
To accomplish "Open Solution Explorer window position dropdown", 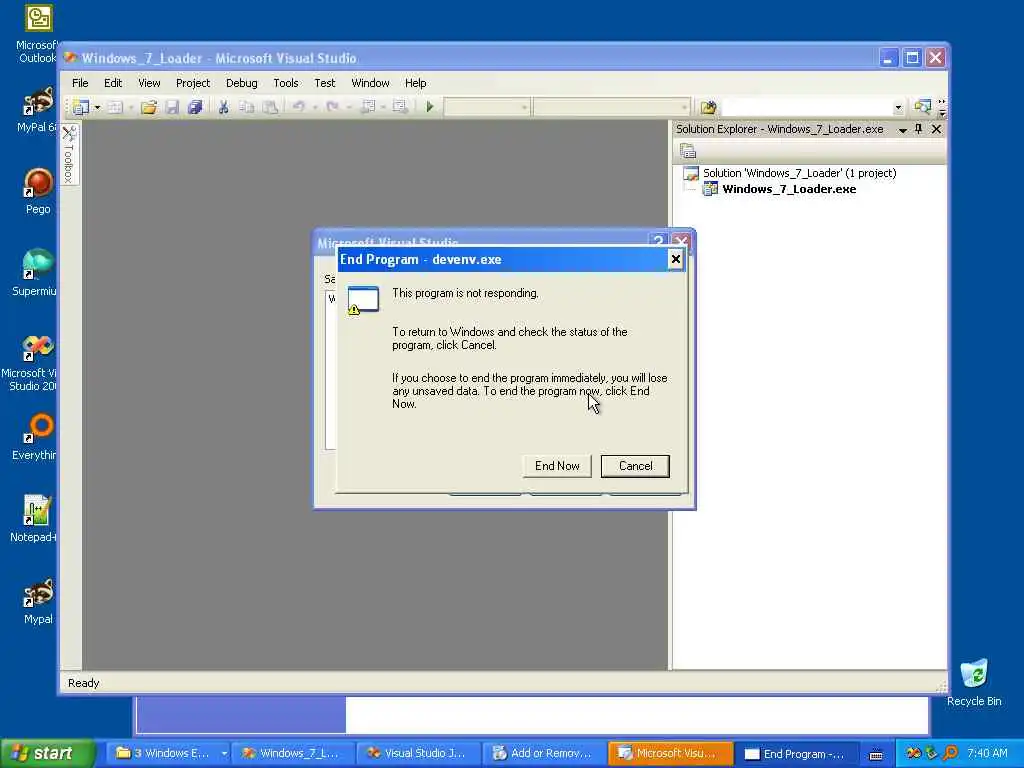I will (x=903, y=130).
